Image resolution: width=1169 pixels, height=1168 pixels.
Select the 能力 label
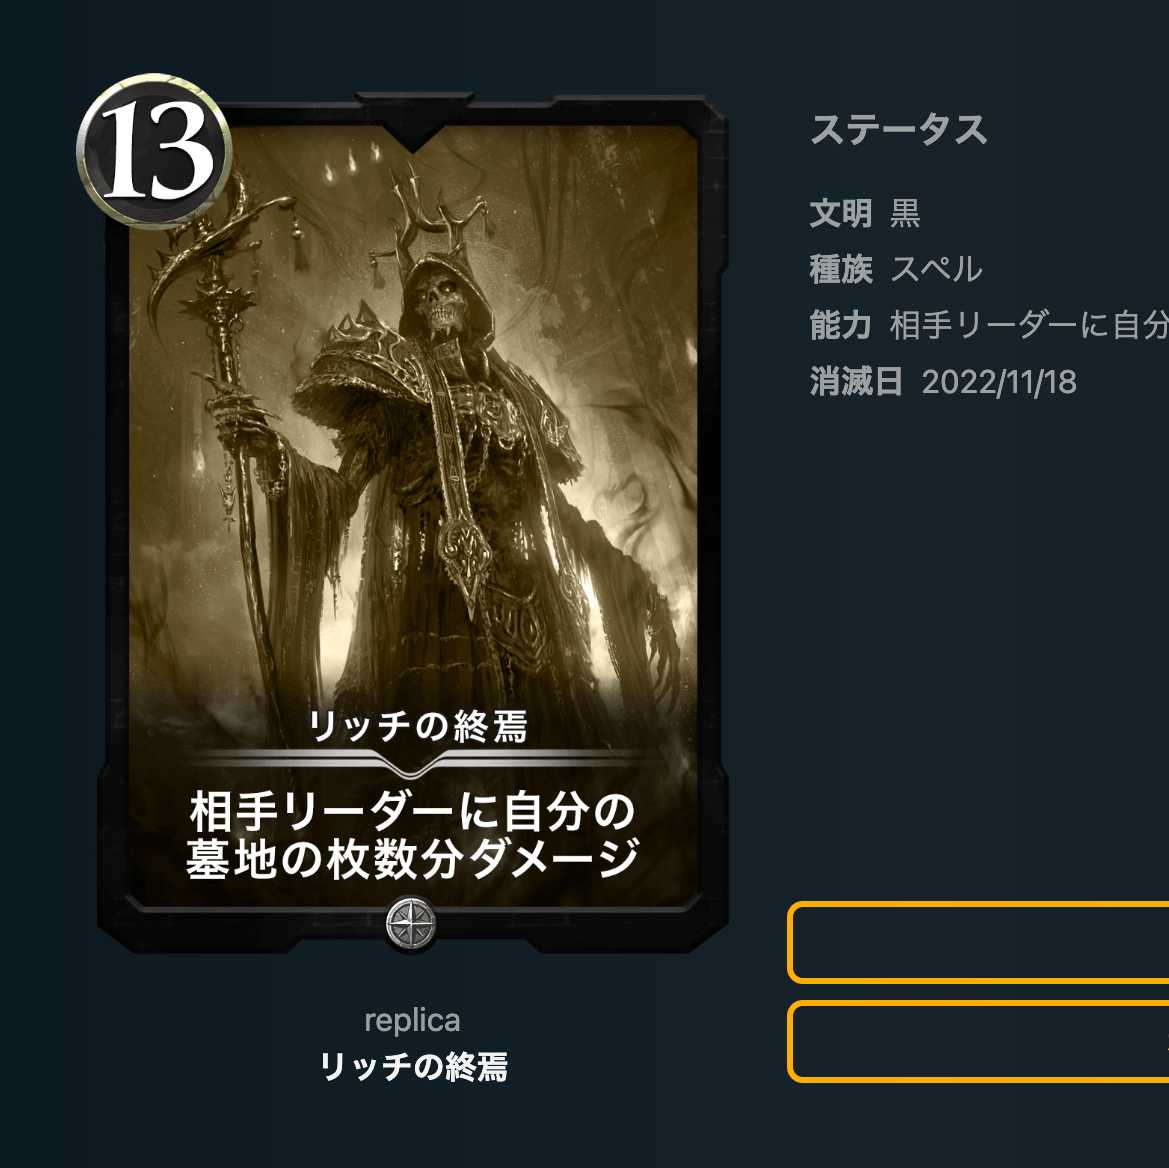(841, 326)
